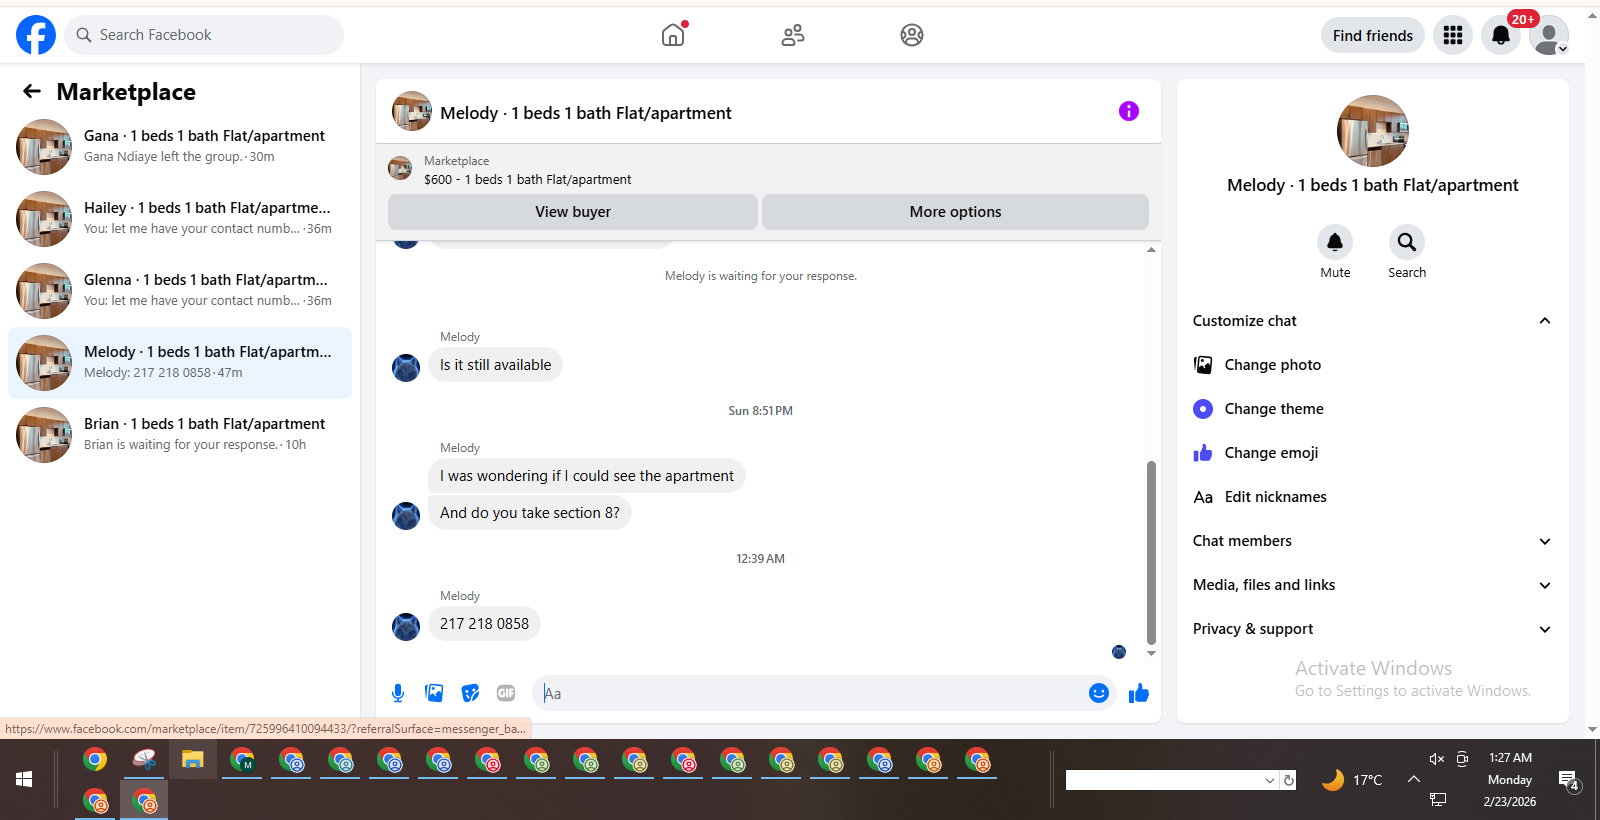
Task: Open the Windows notification center
Action: (x=1569, y=780)
